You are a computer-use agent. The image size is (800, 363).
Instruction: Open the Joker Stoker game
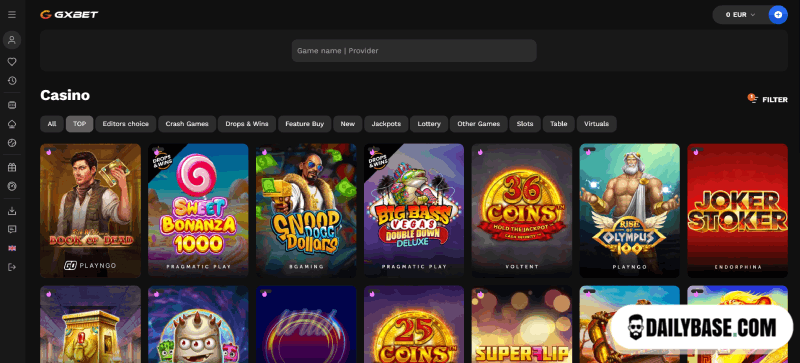[738, 210]
